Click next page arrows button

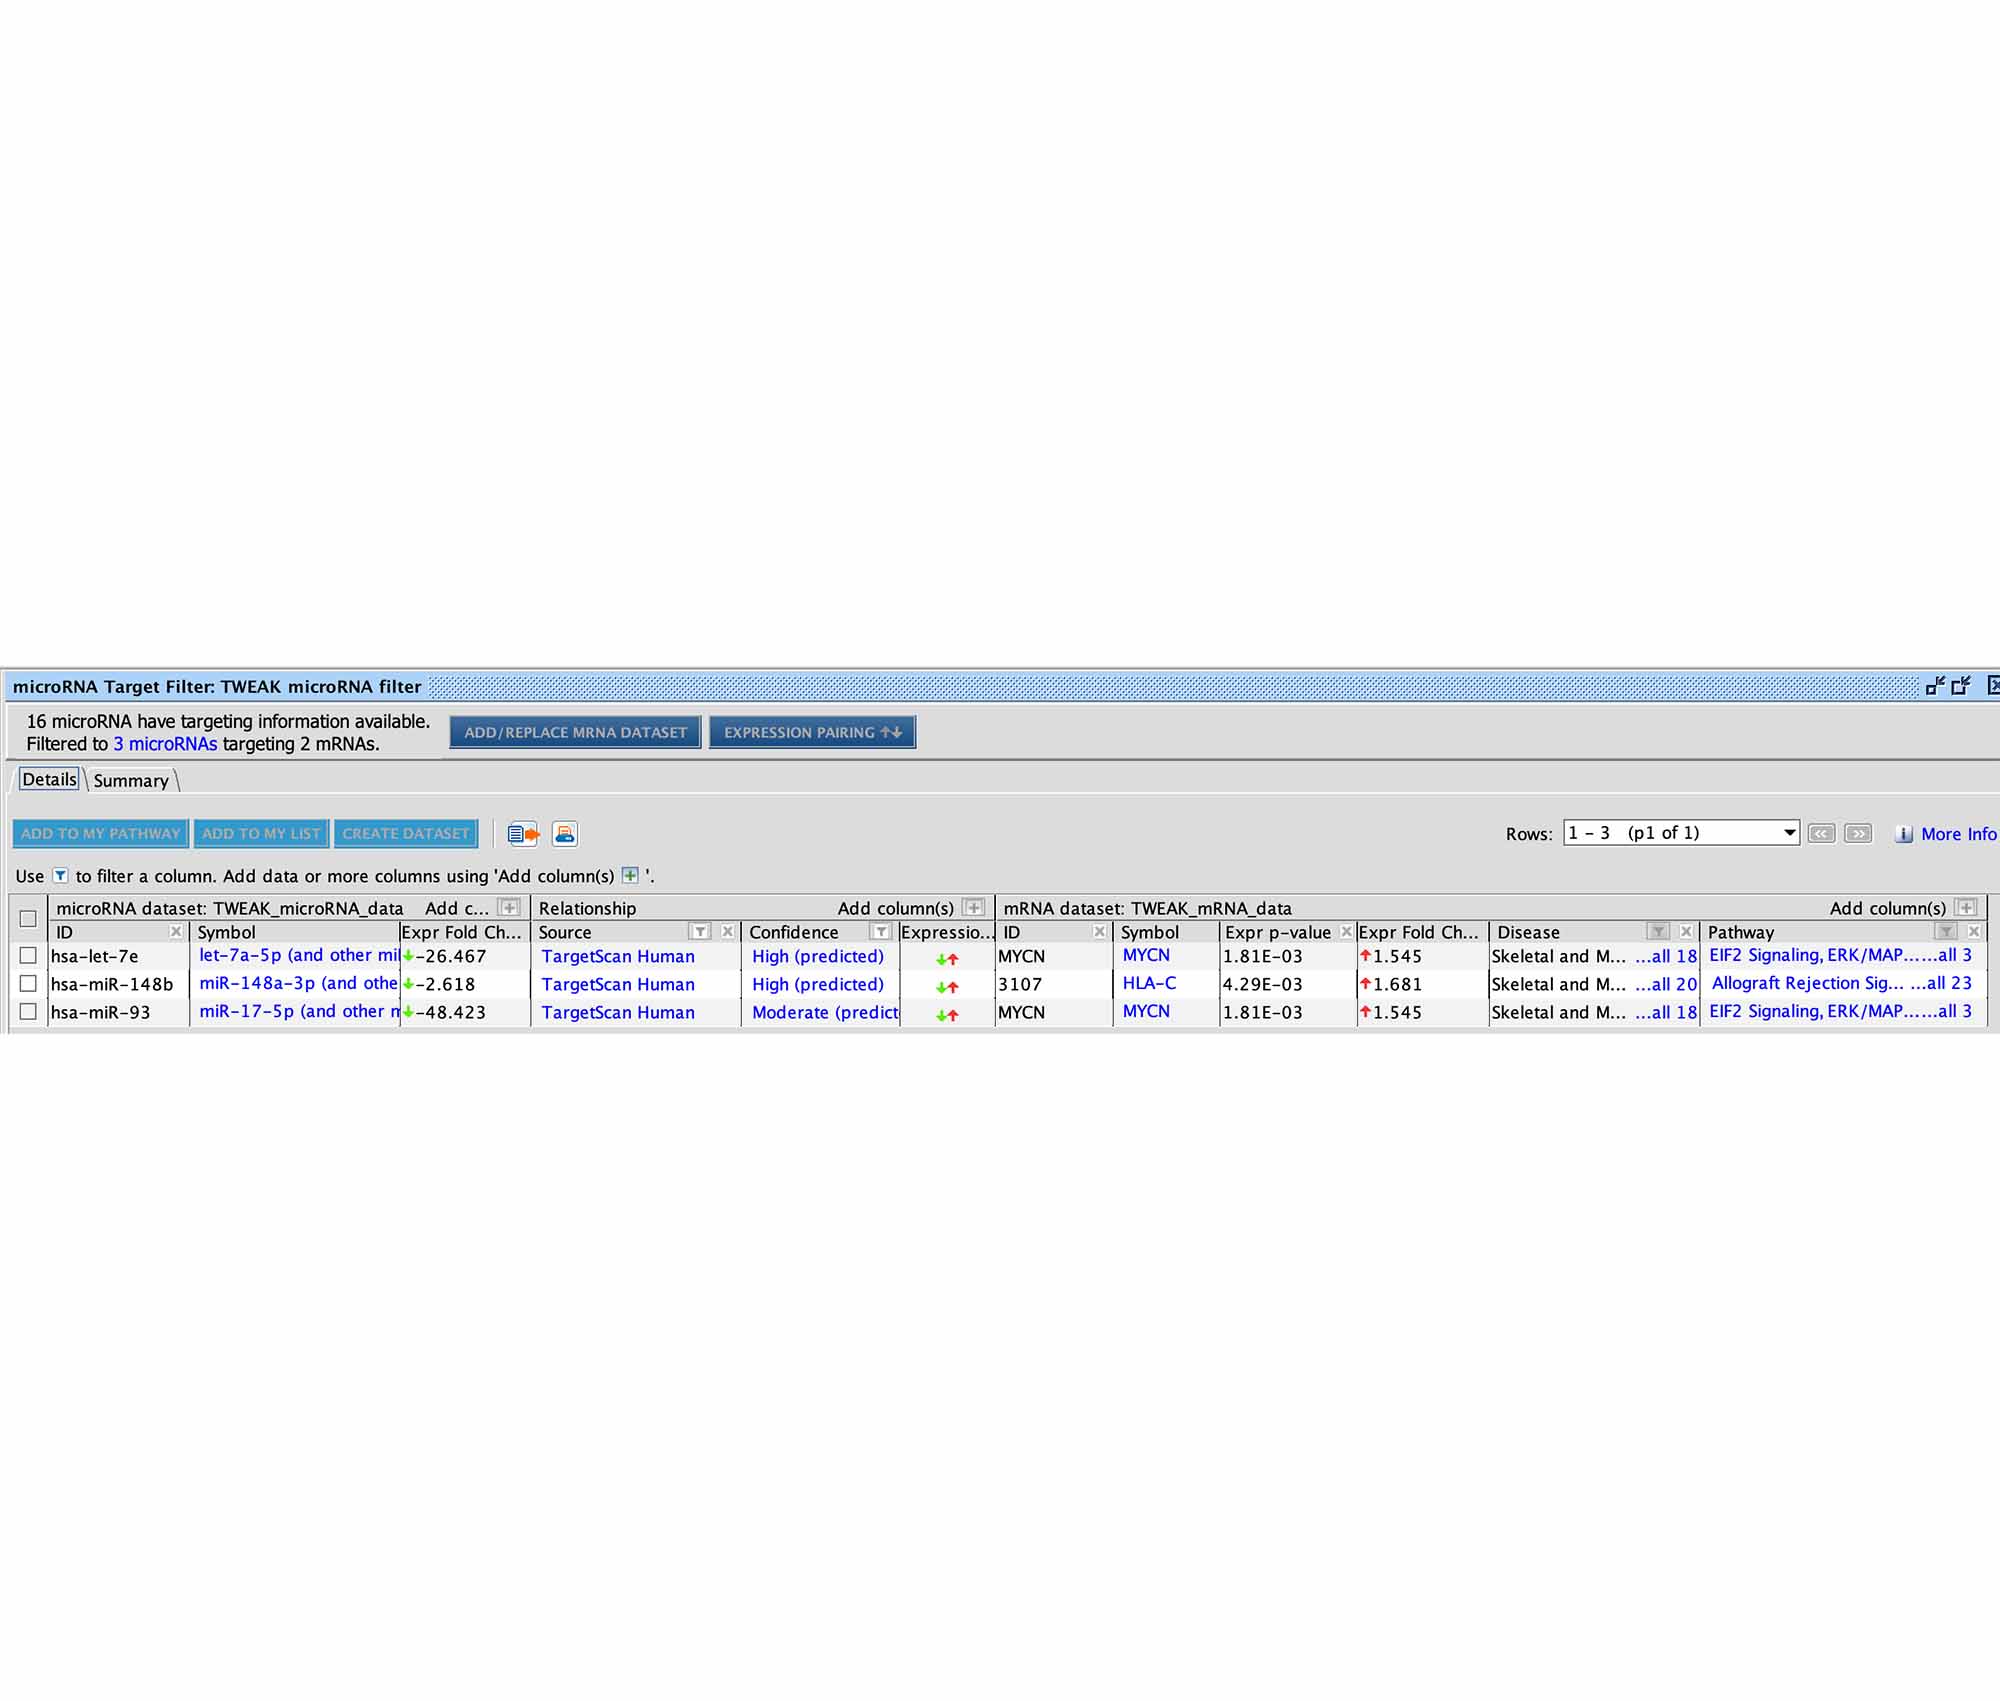[1858, 833]
